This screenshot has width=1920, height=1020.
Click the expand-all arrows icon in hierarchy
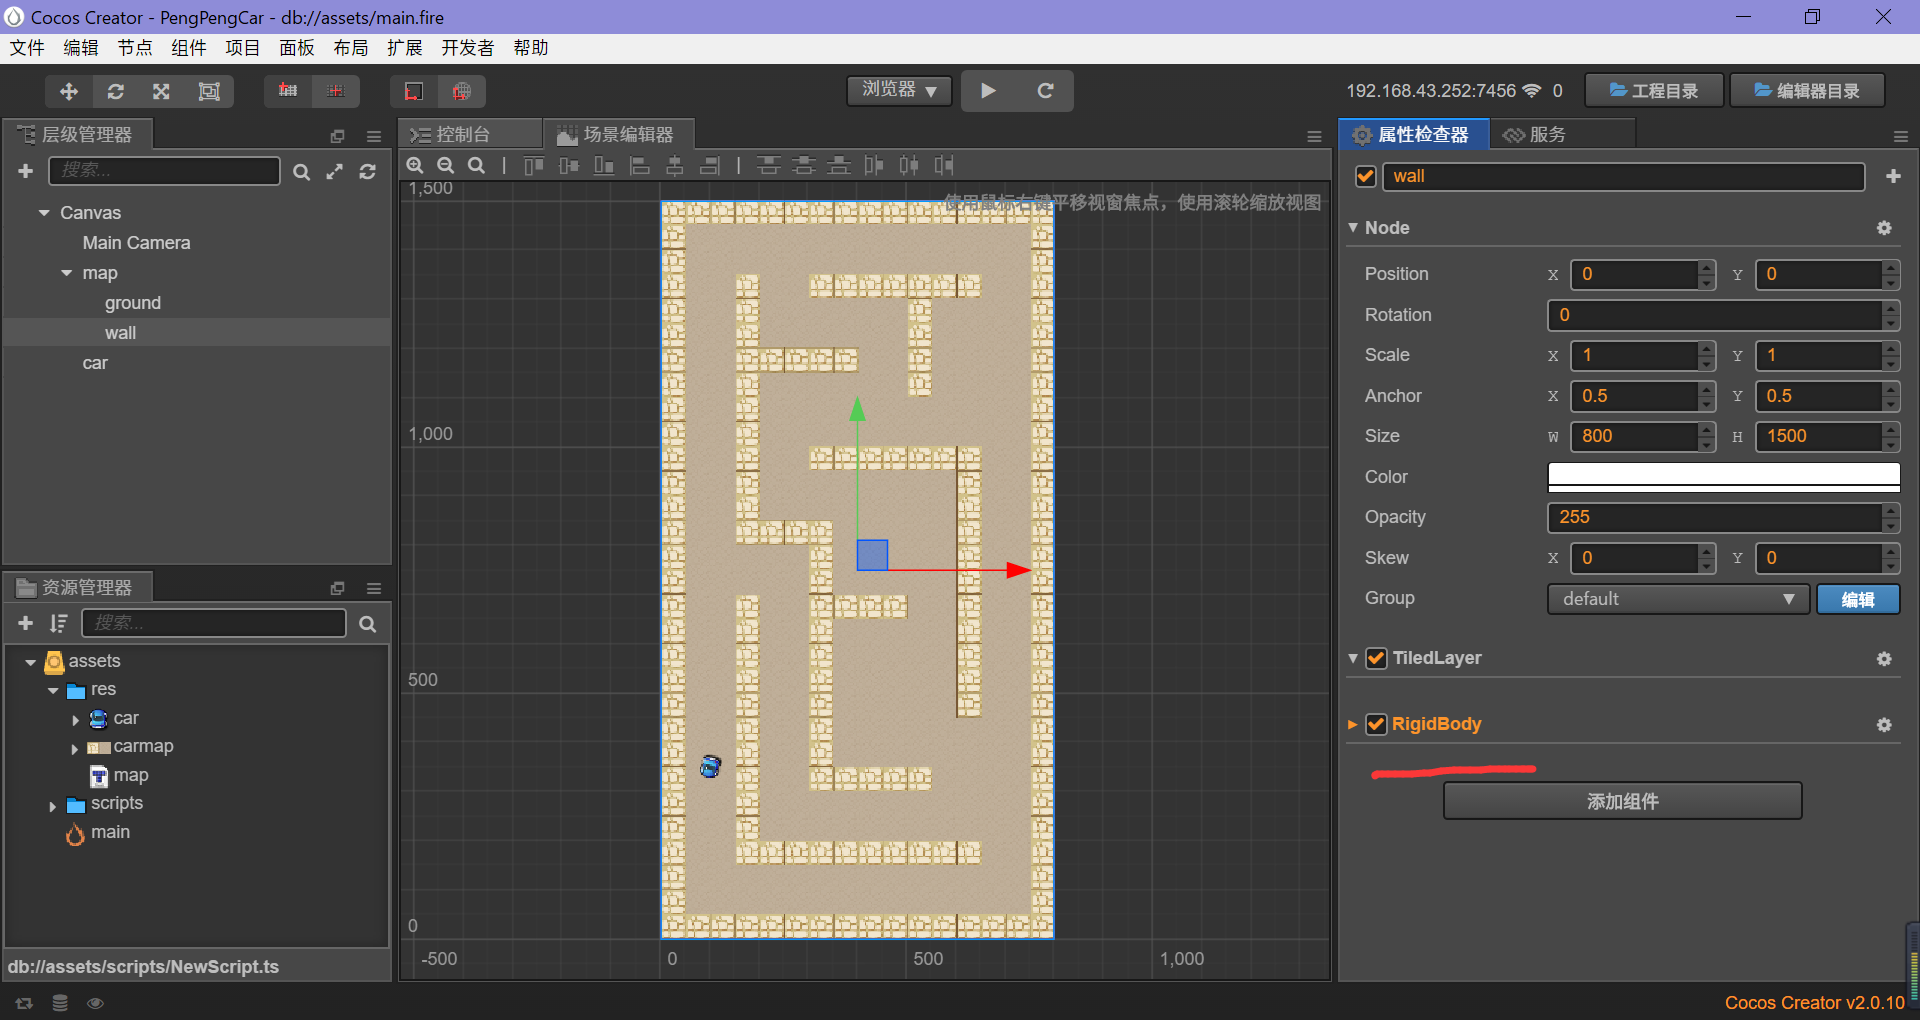[x=334, y=172]
